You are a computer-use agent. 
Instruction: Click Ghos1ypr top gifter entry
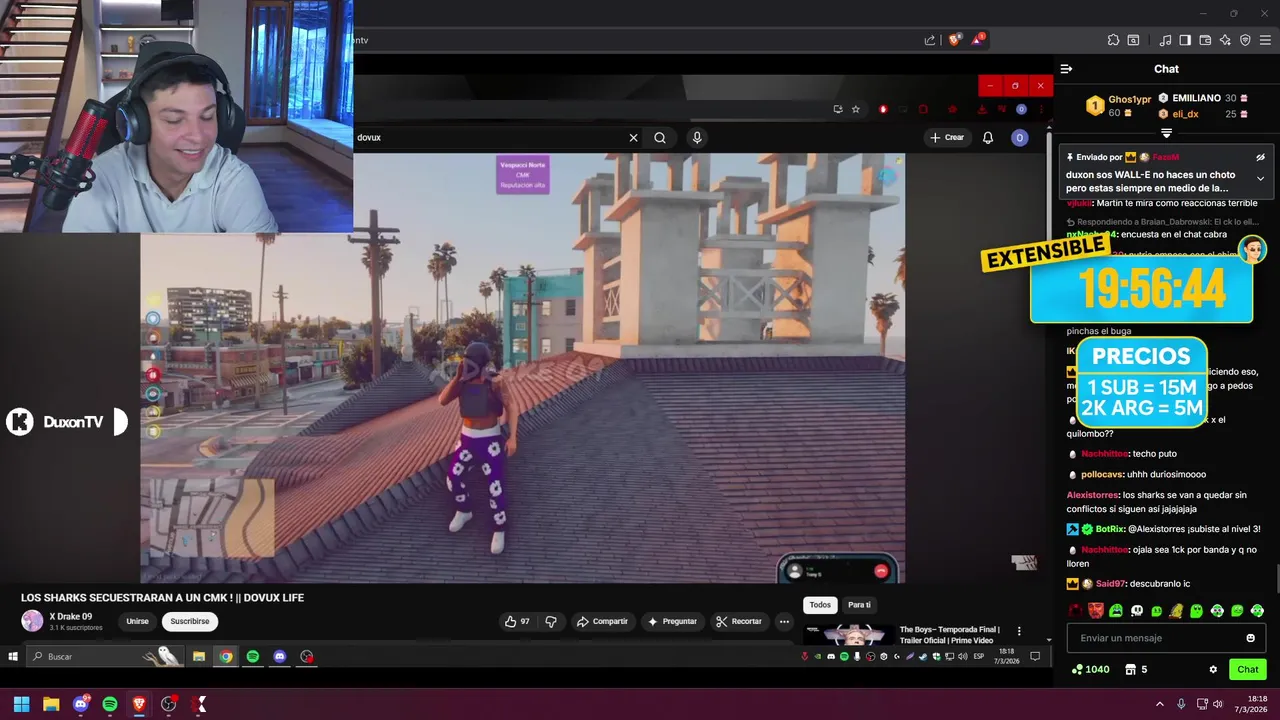pos(1119,105)
